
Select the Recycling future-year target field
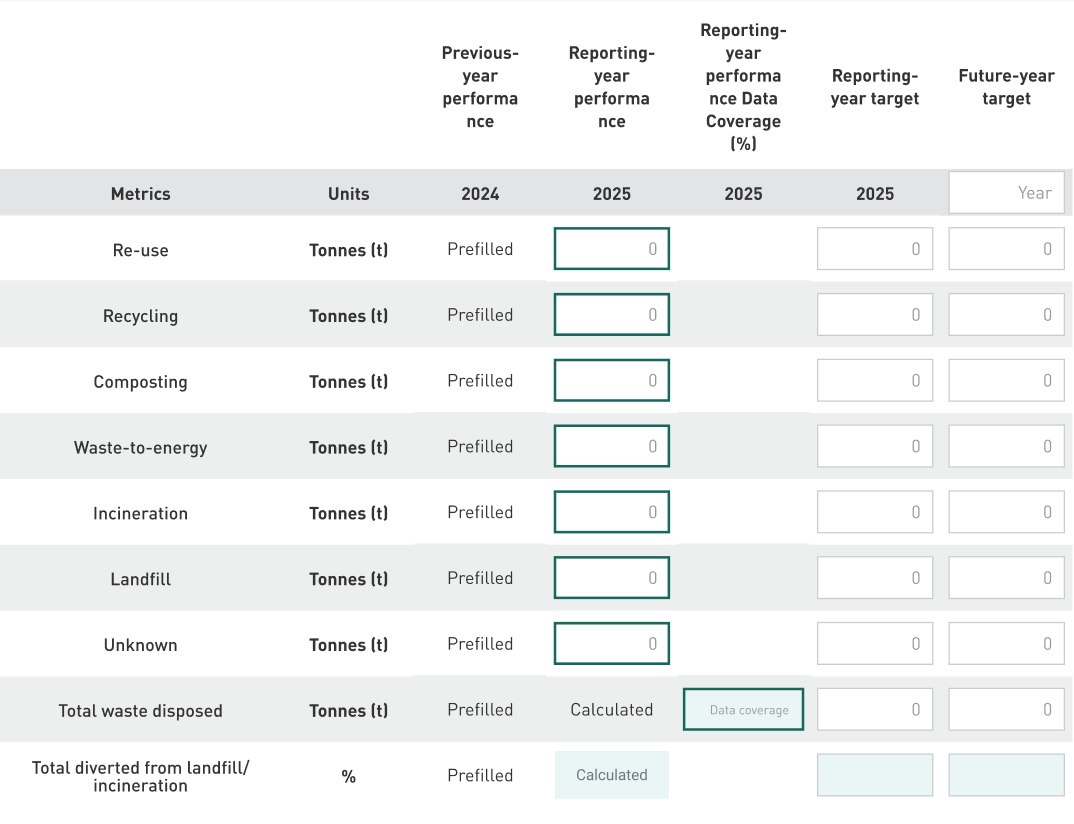pyautogui.click(x=1006, y=315)
